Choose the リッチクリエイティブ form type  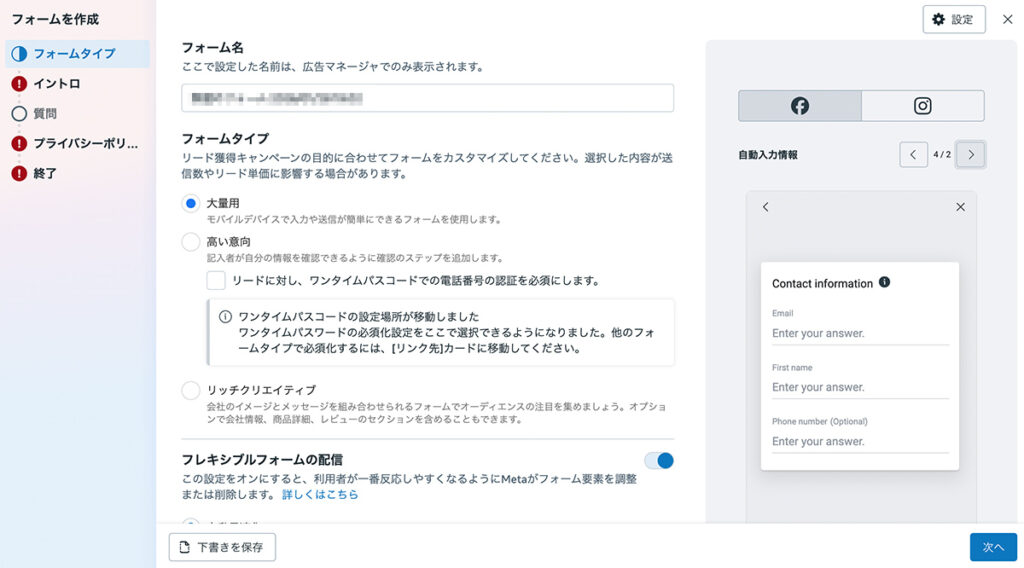coord(190,390)
